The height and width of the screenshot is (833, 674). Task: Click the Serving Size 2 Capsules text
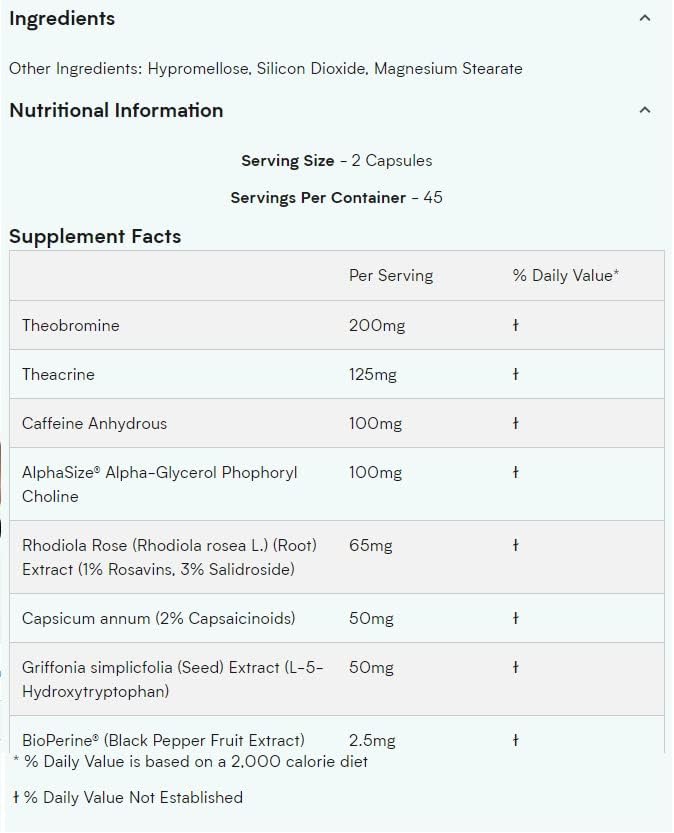click(x=336, y=160)
